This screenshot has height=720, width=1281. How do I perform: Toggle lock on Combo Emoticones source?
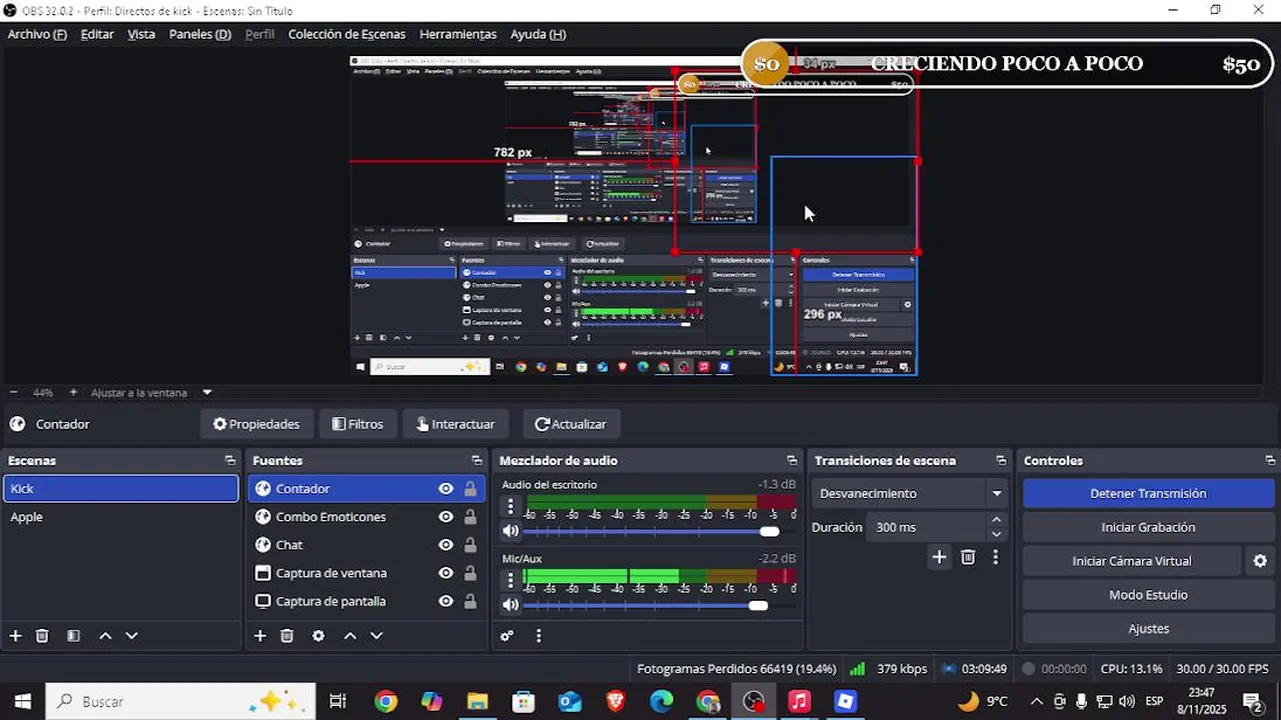tap(470, 517)
